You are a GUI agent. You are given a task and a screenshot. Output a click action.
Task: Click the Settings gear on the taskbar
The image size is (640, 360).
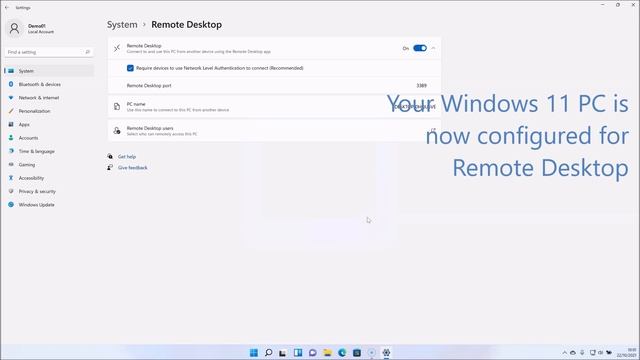[386, 353]
